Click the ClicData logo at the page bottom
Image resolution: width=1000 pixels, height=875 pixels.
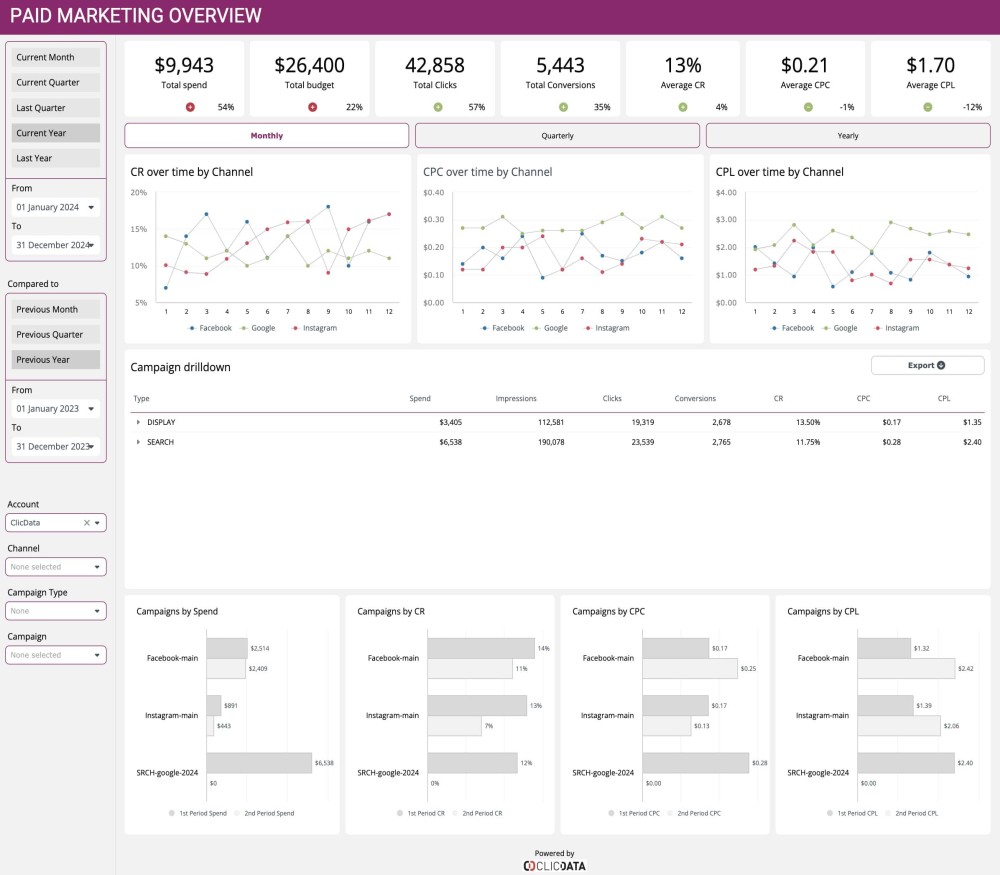pos(555,865)
